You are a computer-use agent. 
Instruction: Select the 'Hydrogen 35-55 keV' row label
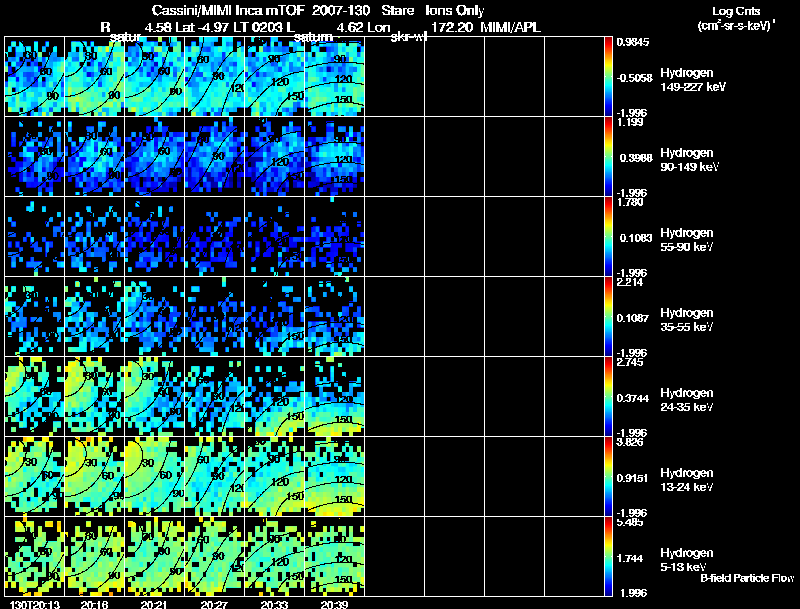[687, 320]
